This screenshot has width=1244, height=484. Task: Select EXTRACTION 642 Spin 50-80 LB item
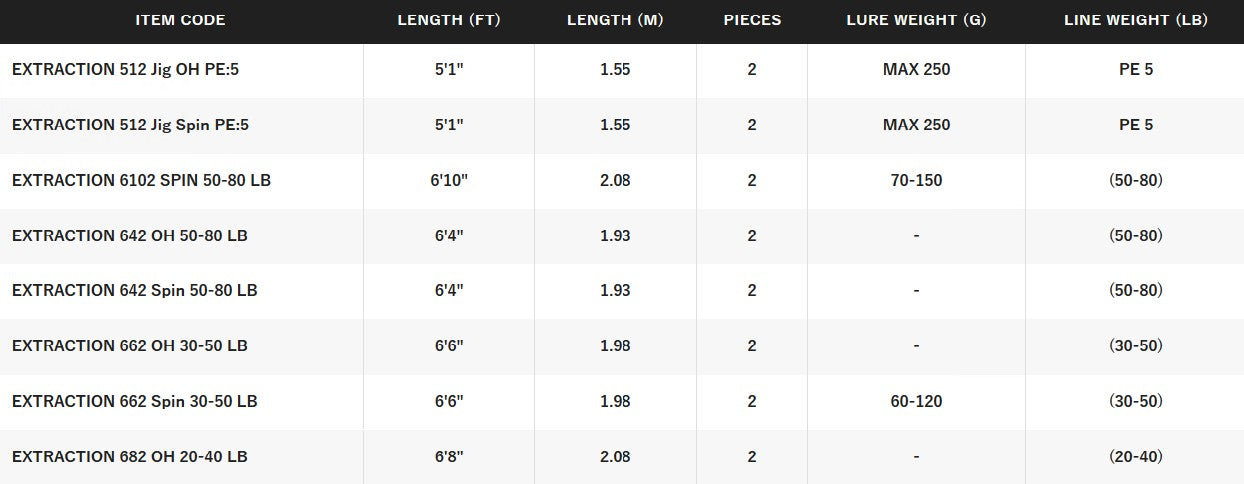pos(135,291)
